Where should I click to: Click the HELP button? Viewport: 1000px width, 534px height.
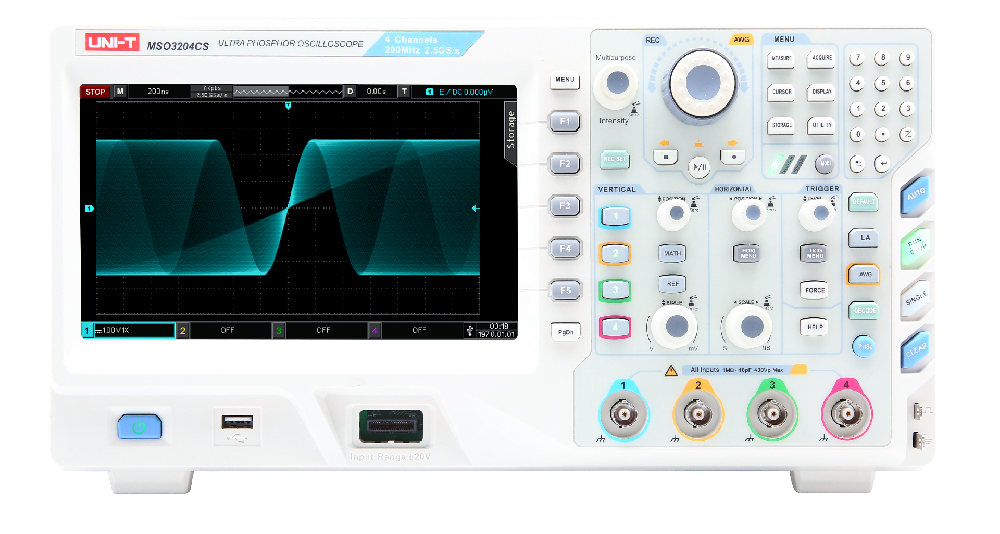point(814,327)
